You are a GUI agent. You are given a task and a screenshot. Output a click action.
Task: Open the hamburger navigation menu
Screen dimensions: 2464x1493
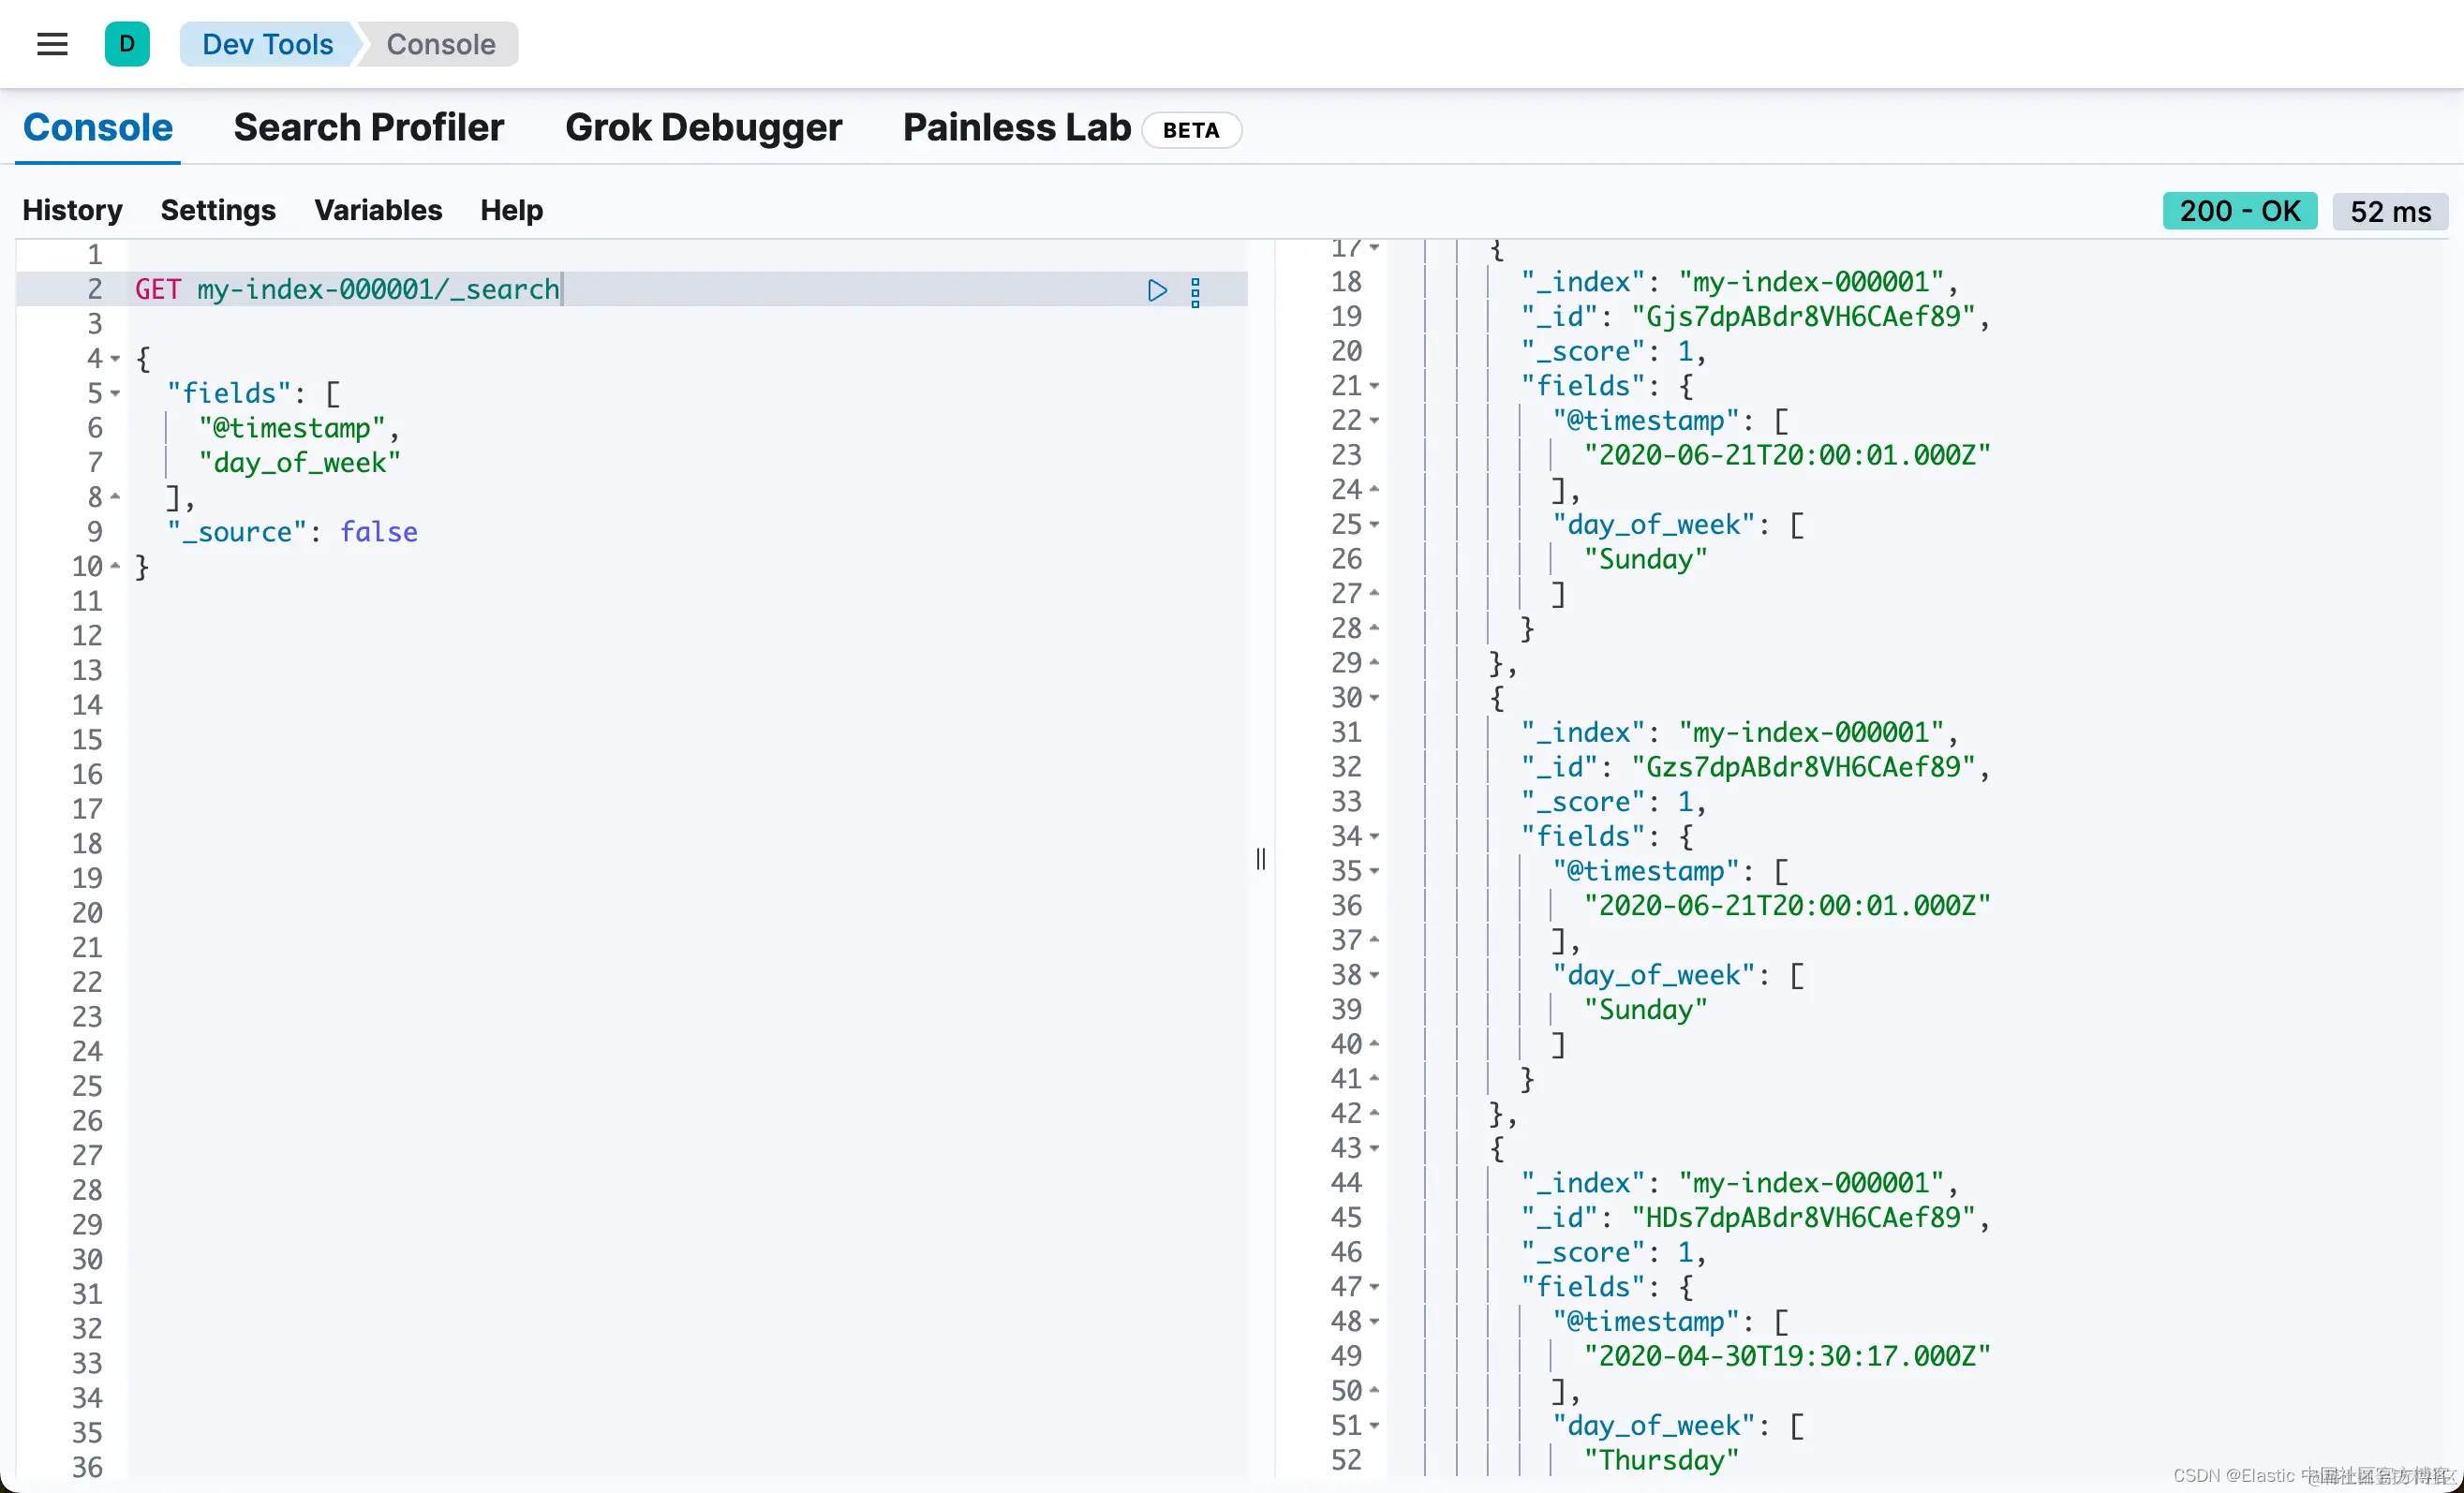(52, 44)
